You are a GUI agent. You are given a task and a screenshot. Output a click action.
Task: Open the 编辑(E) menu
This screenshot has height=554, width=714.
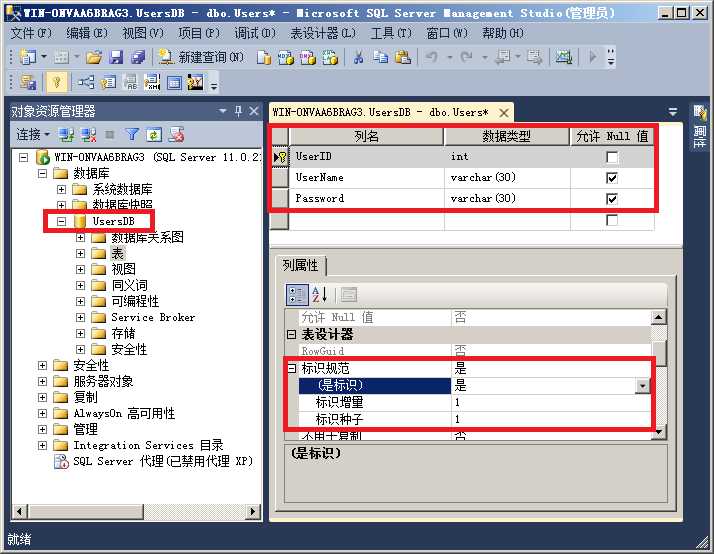[87, 33]
